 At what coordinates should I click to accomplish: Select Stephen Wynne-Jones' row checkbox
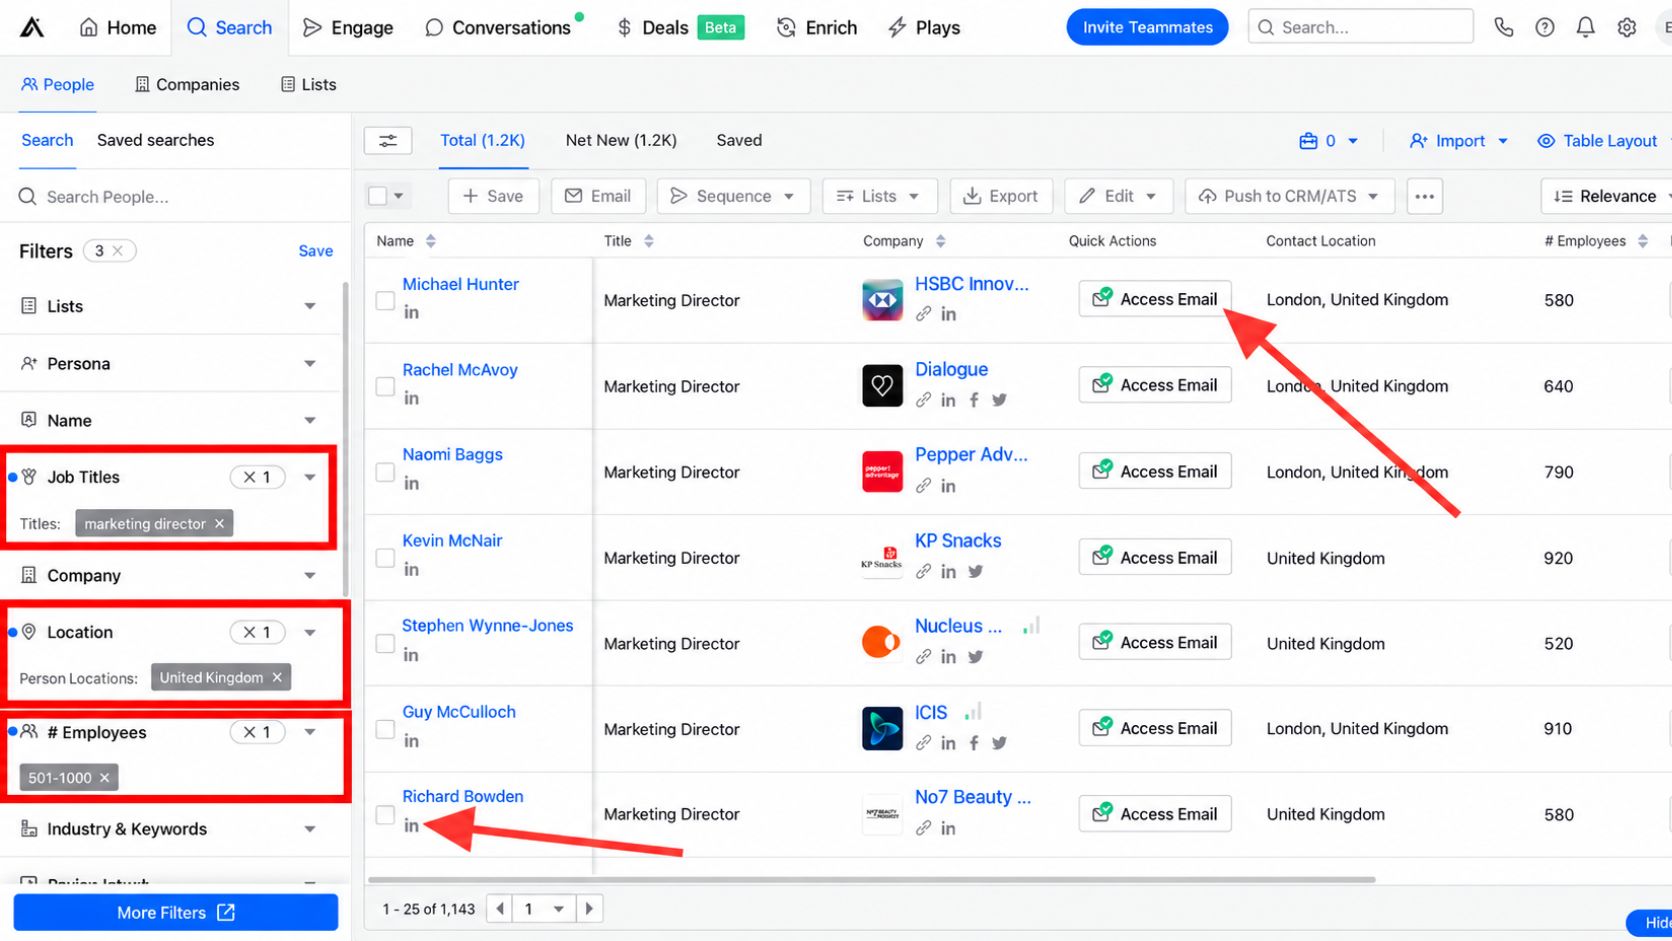pyautogui.click(x=385, y=644)
